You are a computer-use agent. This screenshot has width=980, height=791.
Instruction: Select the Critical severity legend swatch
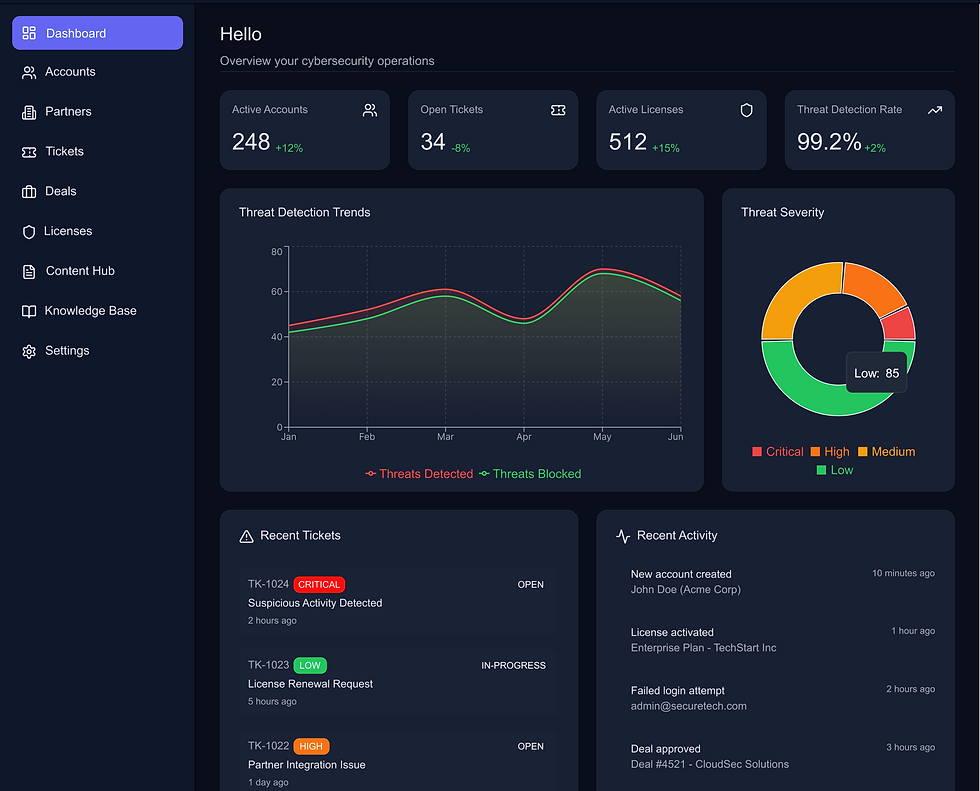(757, 452)
